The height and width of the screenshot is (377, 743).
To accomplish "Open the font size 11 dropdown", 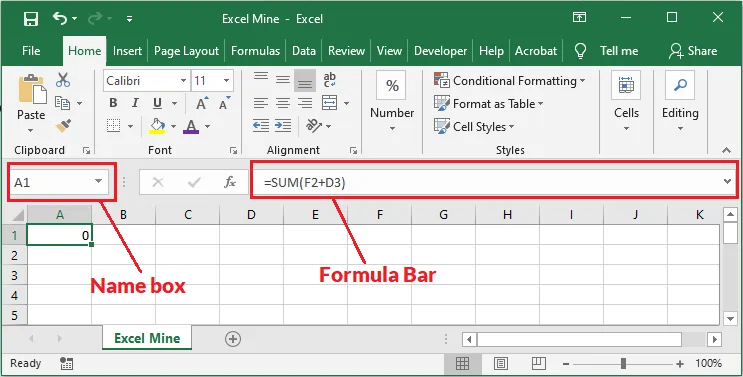I will 227,81.
